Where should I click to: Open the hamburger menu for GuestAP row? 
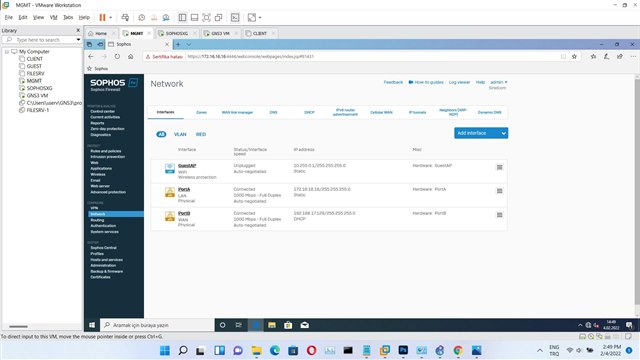click(x=499, y=167)
